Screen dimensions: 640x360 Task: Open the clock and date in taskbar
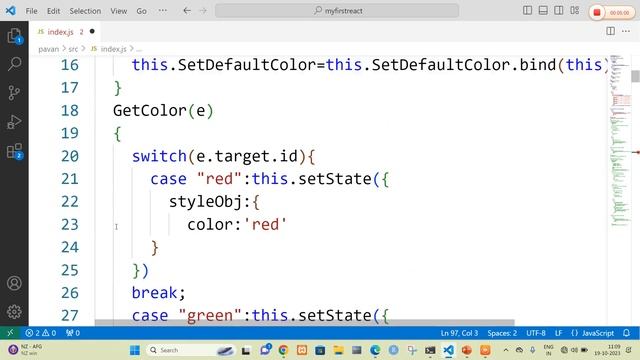click(607, 350)
